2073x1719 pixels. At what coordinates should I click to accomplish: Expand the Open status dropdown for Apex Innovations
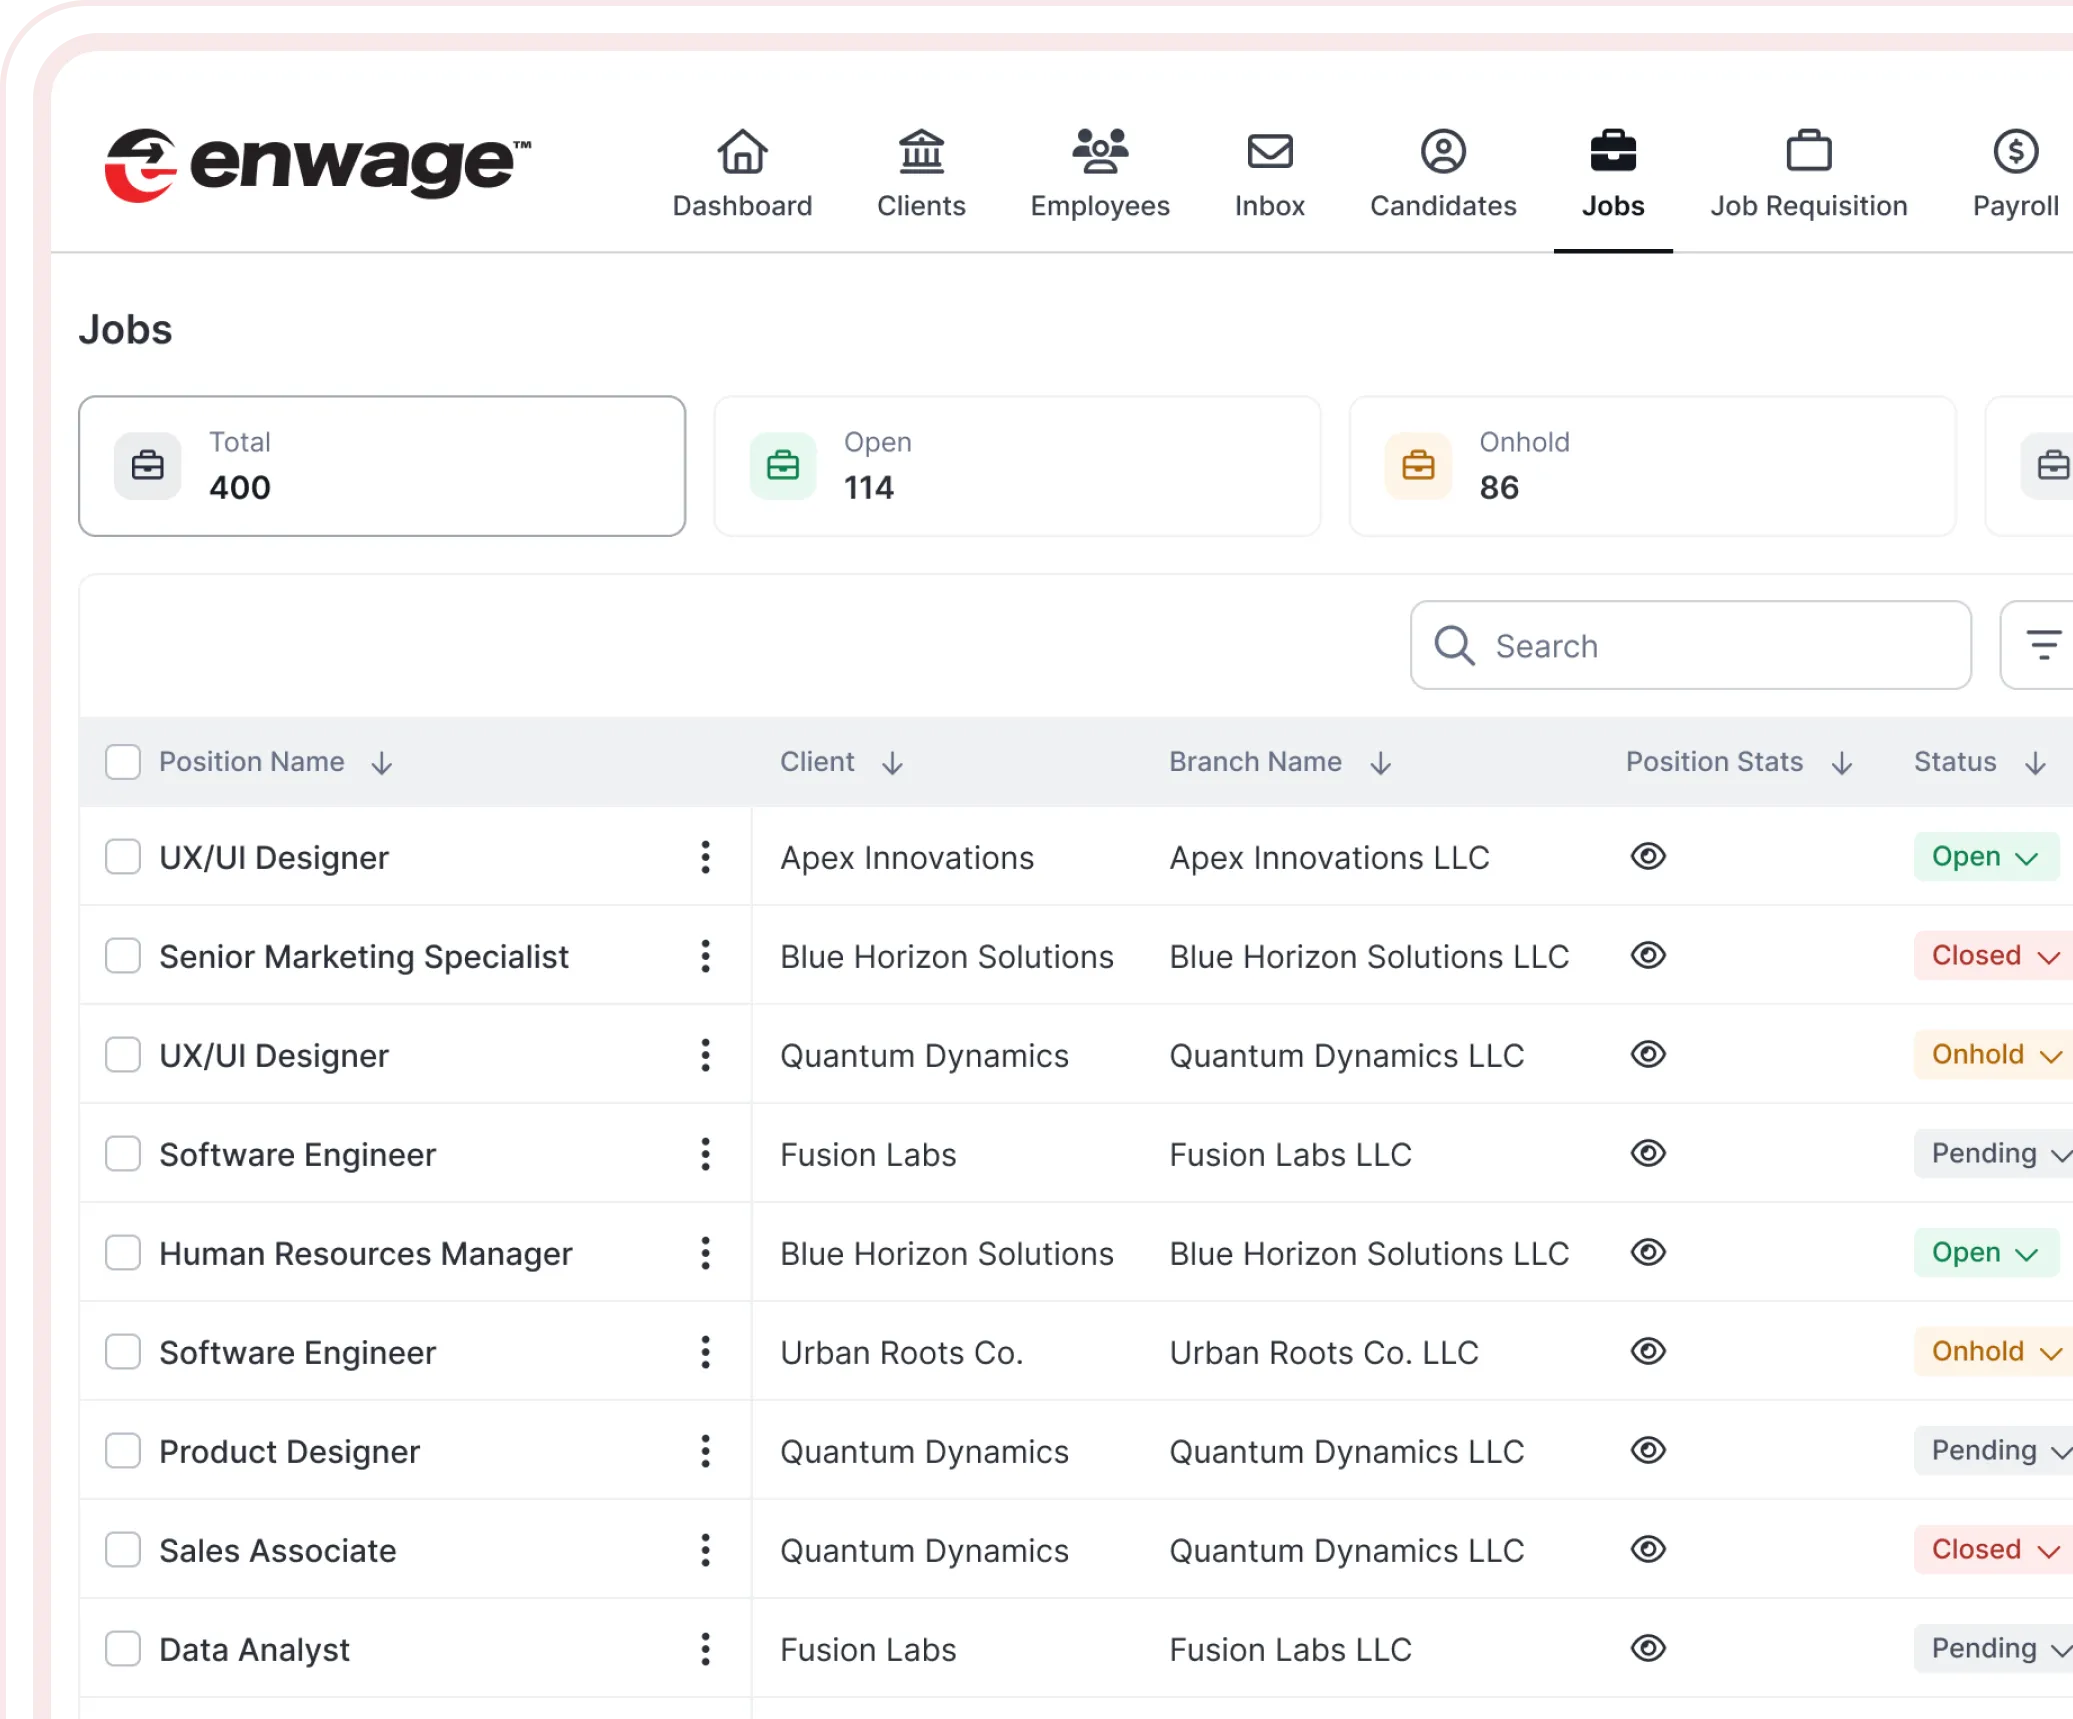point(1984,857)
